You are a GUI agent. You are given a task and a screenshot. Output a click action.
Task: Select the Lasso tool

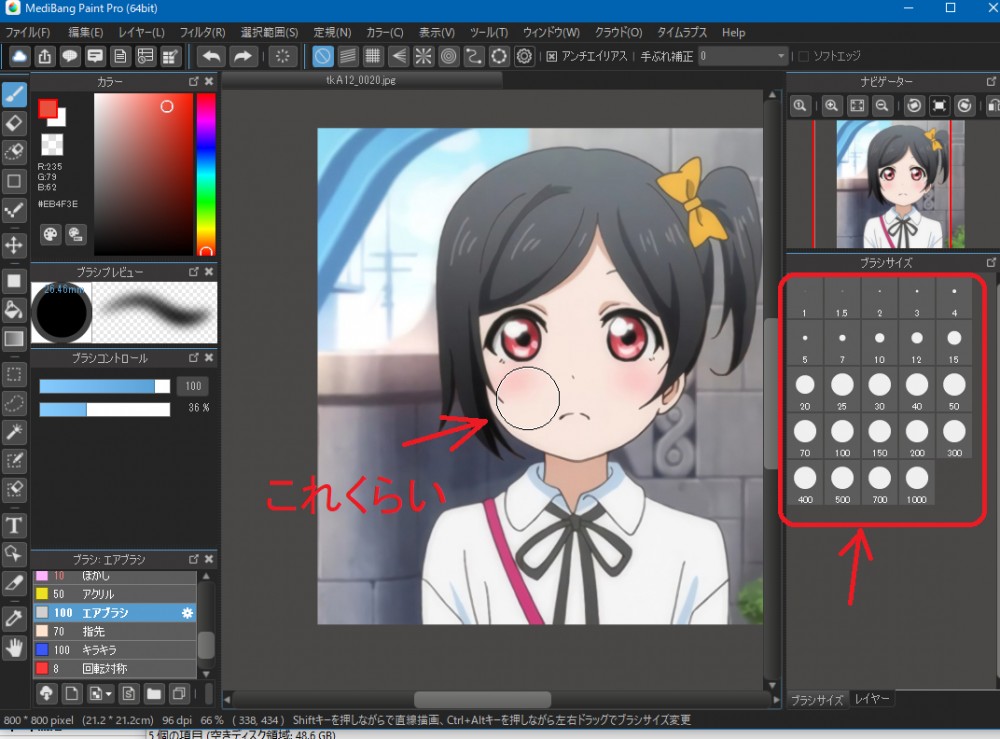click(14, 403)
